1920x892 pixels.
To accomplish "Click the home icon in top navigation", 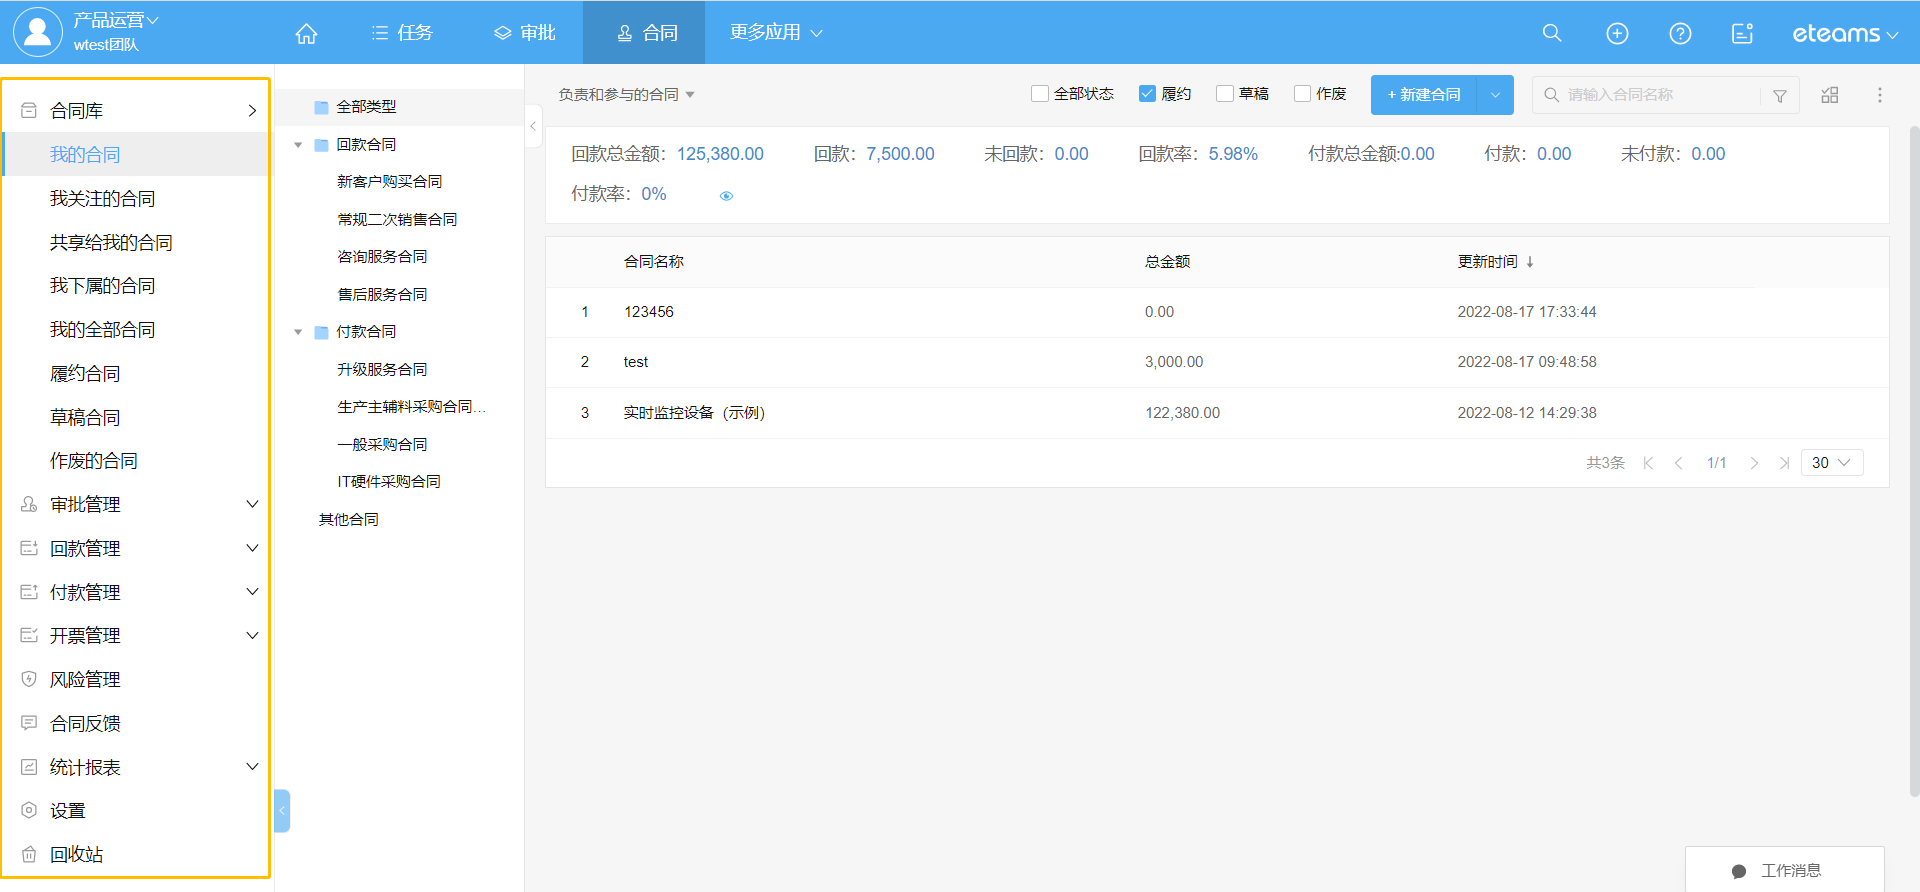I will coord(306,34).
